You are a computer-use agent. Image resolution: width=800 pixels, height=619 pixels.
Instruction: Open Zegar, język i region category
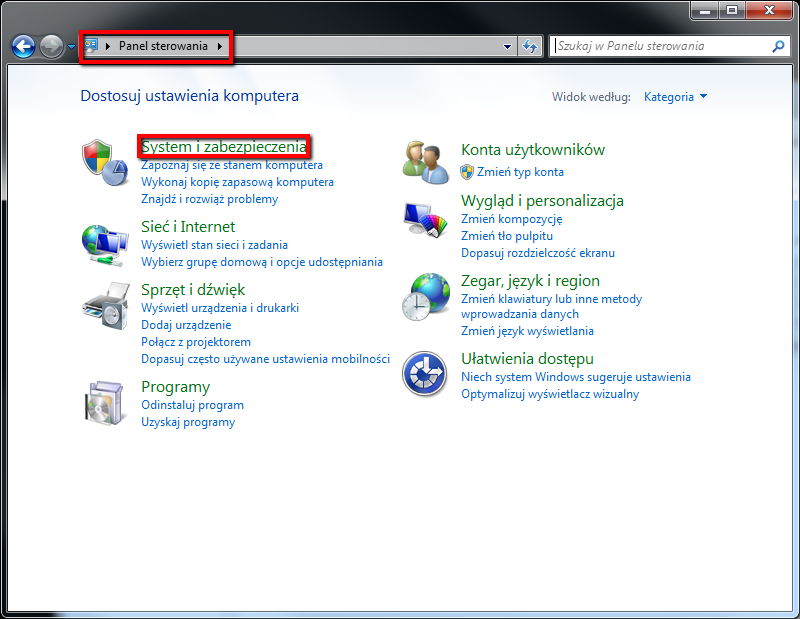(x=531, y=281)
